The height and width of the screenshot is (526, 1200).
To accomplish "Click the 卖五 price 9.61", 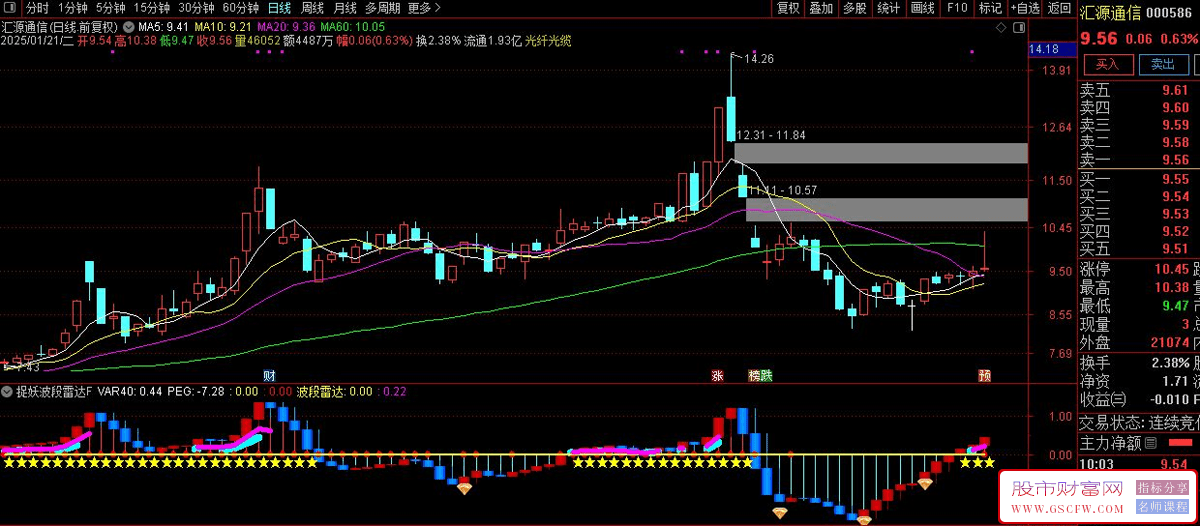I will (x=1174, y=90).
